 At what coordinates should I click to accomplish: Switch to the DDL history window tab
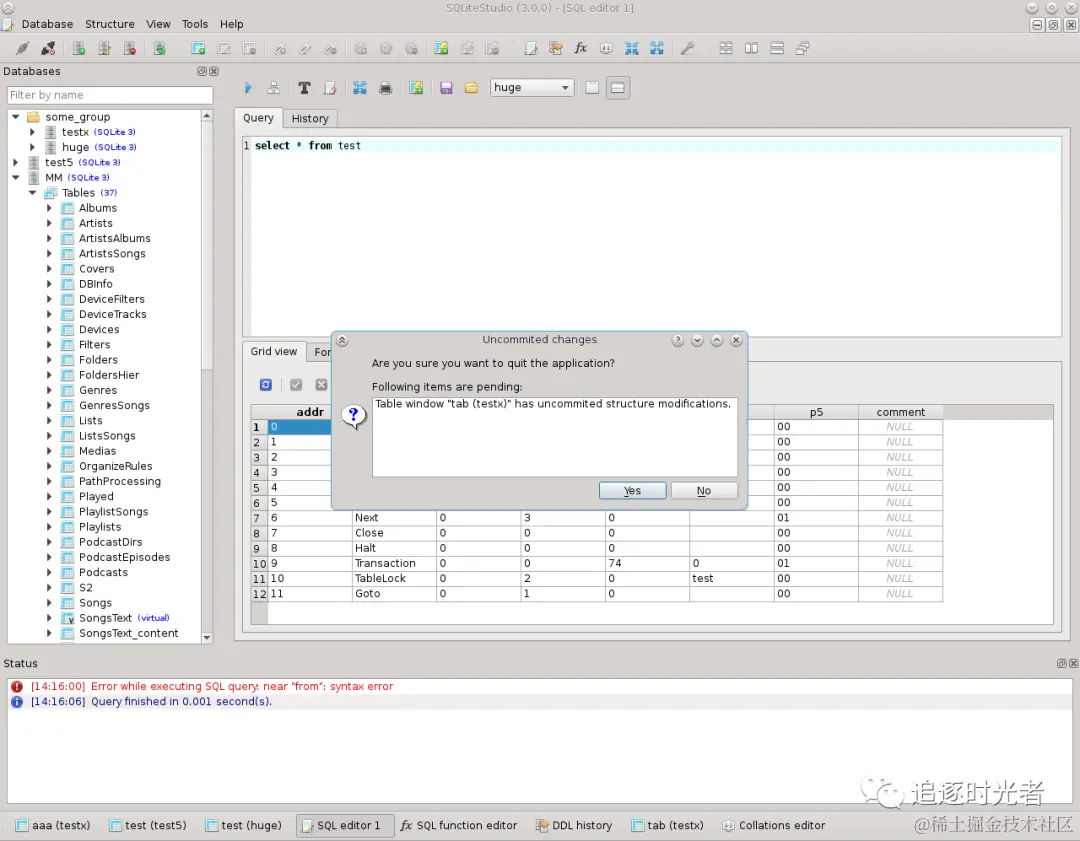pyautogui.click(x=574, y=825)
